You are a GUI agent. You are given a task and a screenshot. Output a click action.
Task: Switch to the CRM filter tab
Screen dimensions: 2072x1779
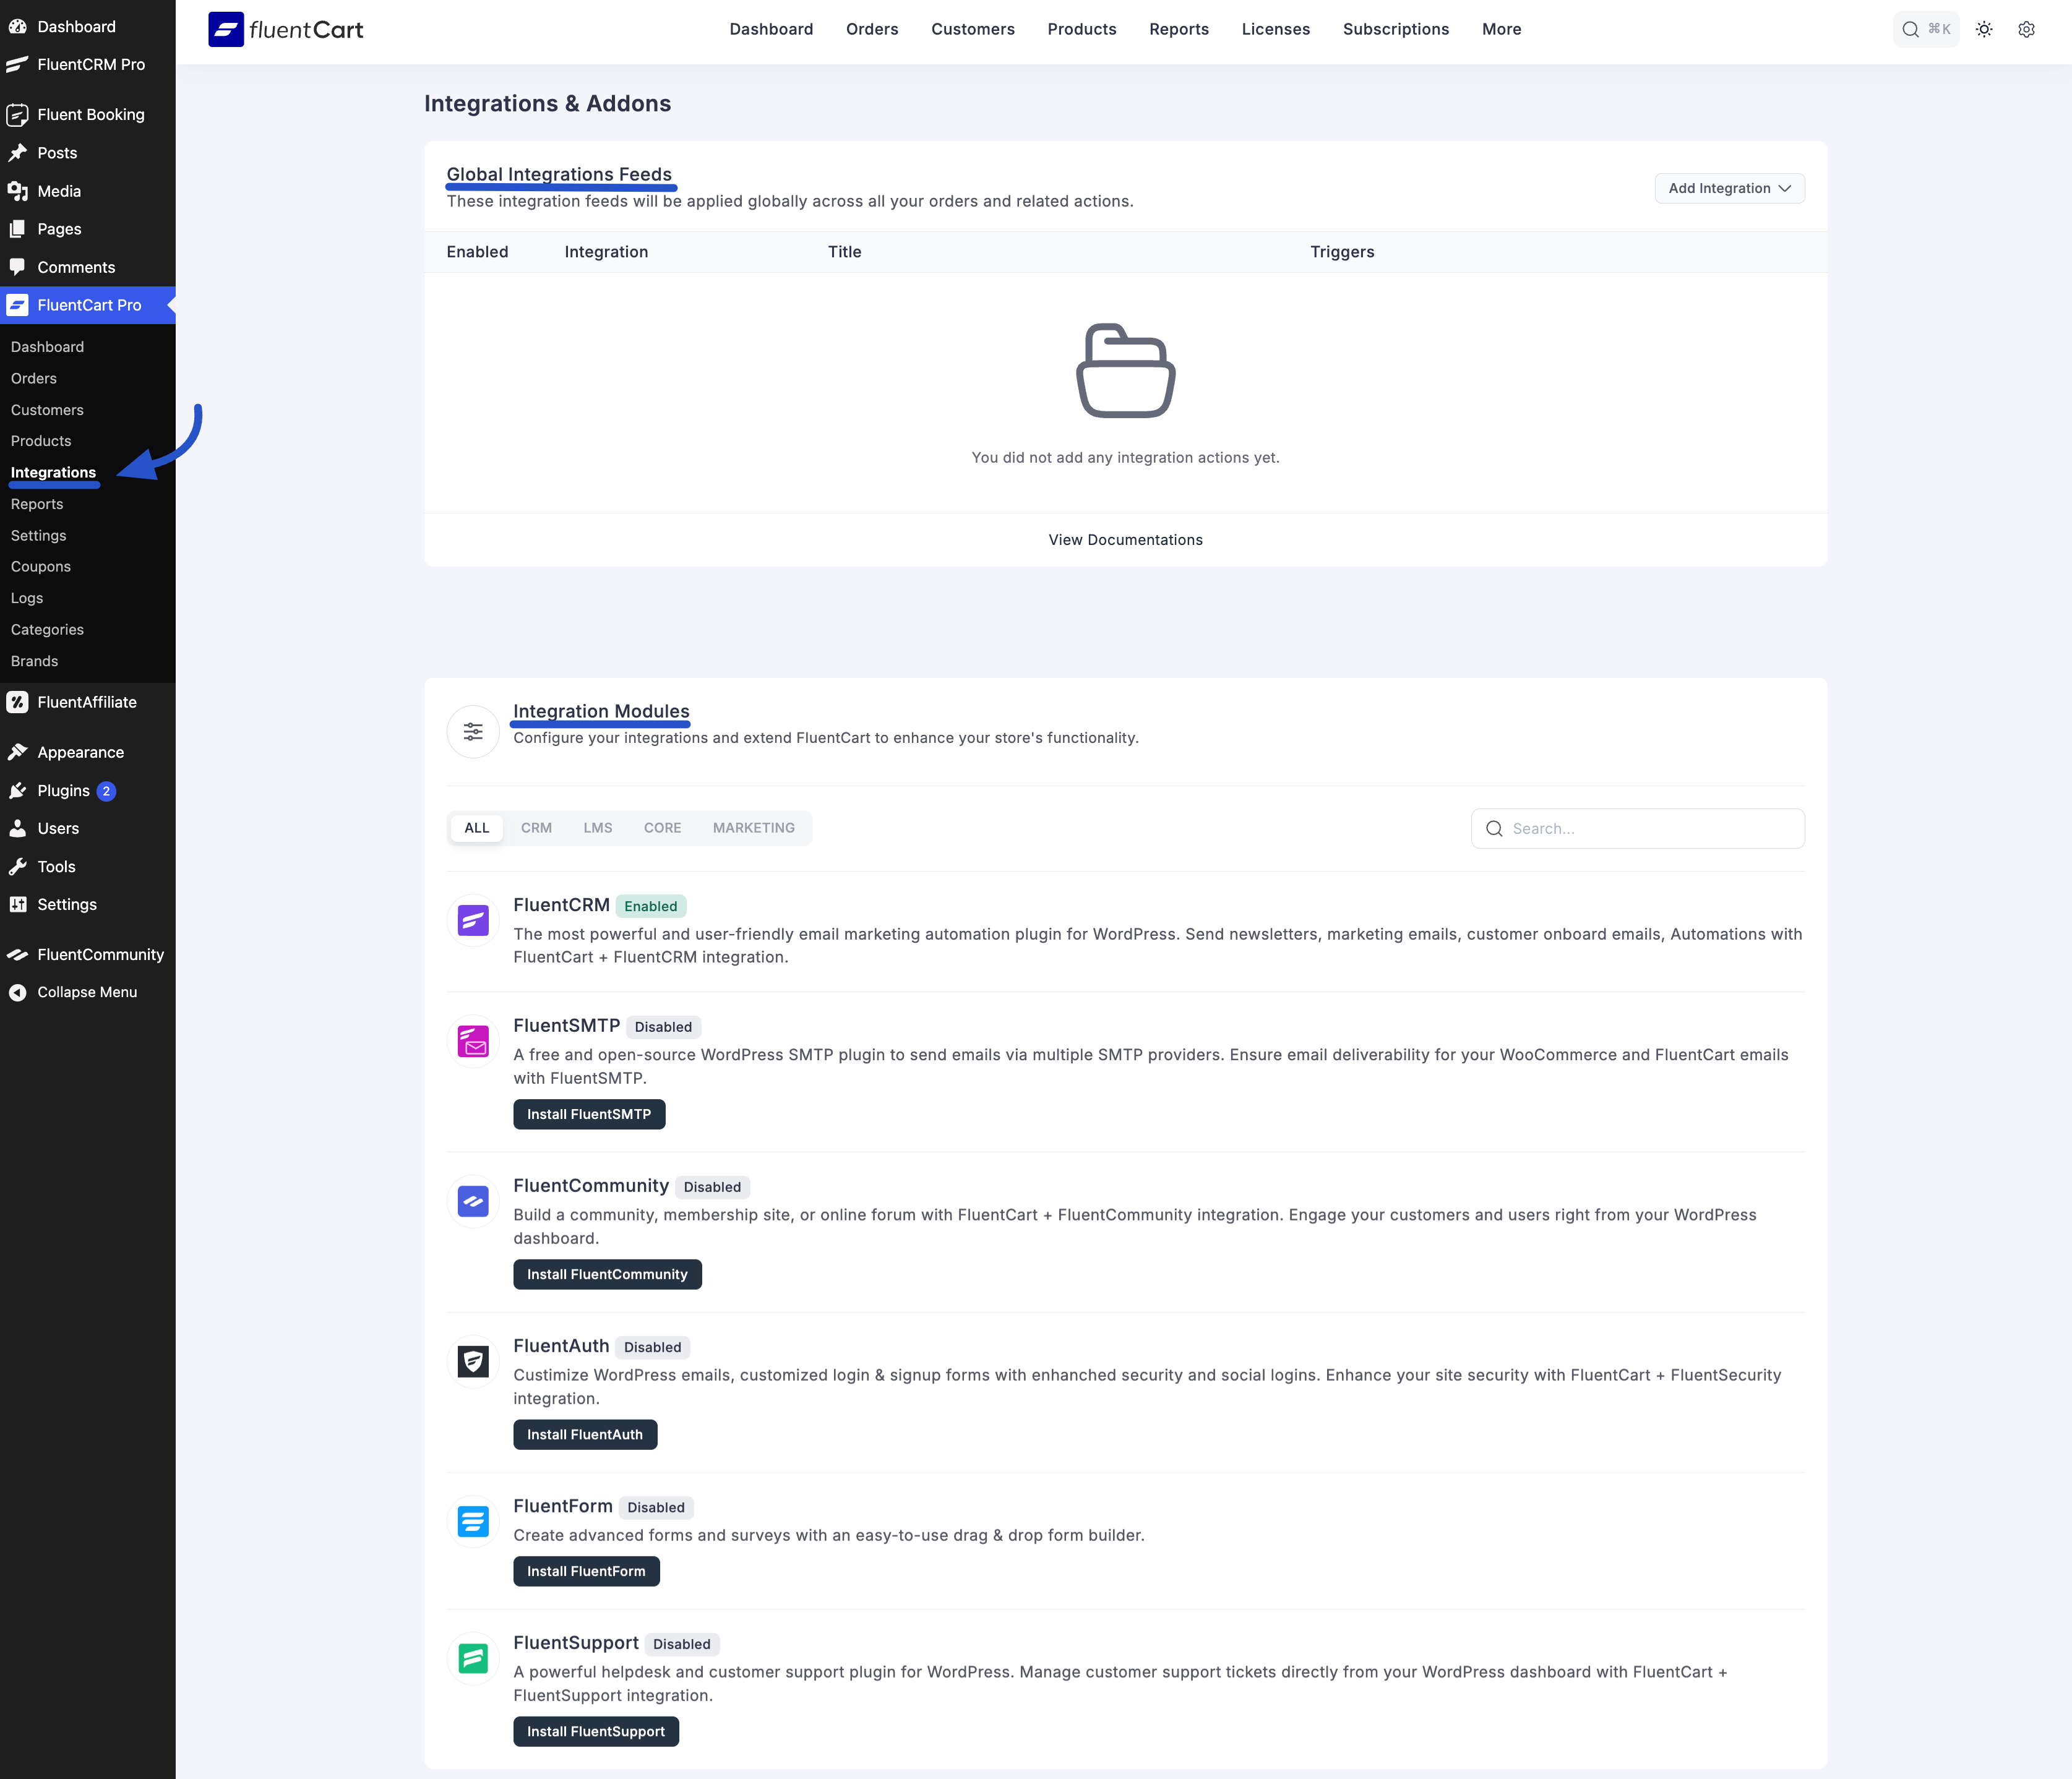536,828
